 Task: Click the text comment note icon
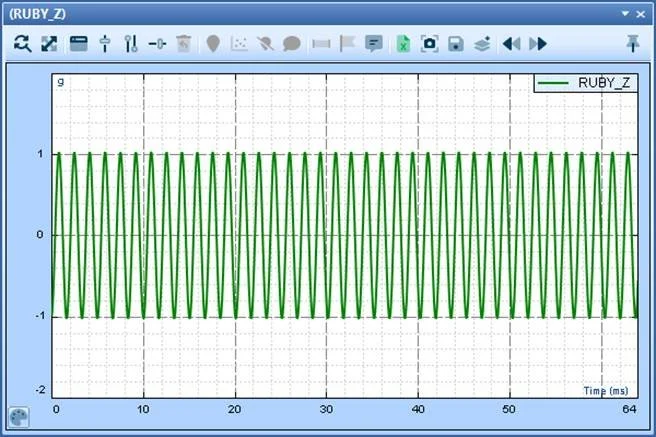pyautogui.click(x=374, y=43)
